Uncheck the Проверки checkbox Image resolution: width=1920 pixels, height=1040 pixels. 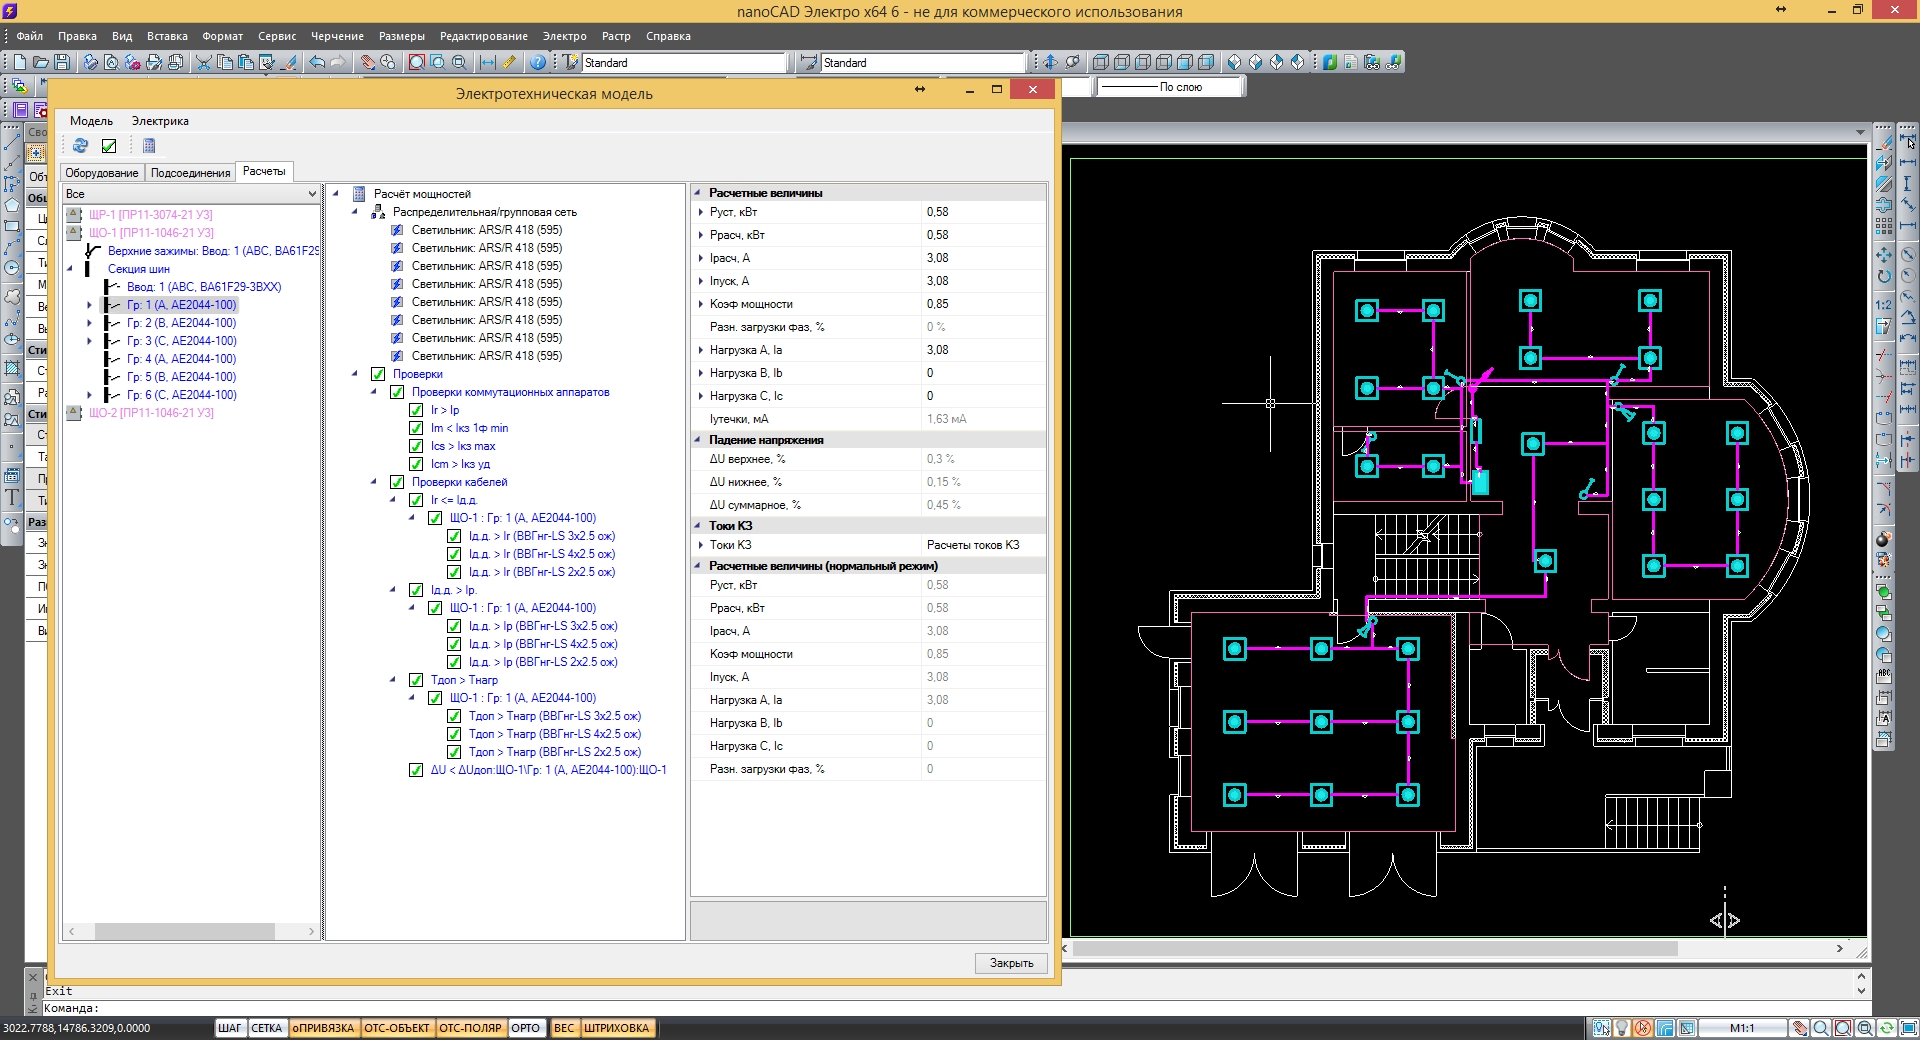click(x=378, y=374)
